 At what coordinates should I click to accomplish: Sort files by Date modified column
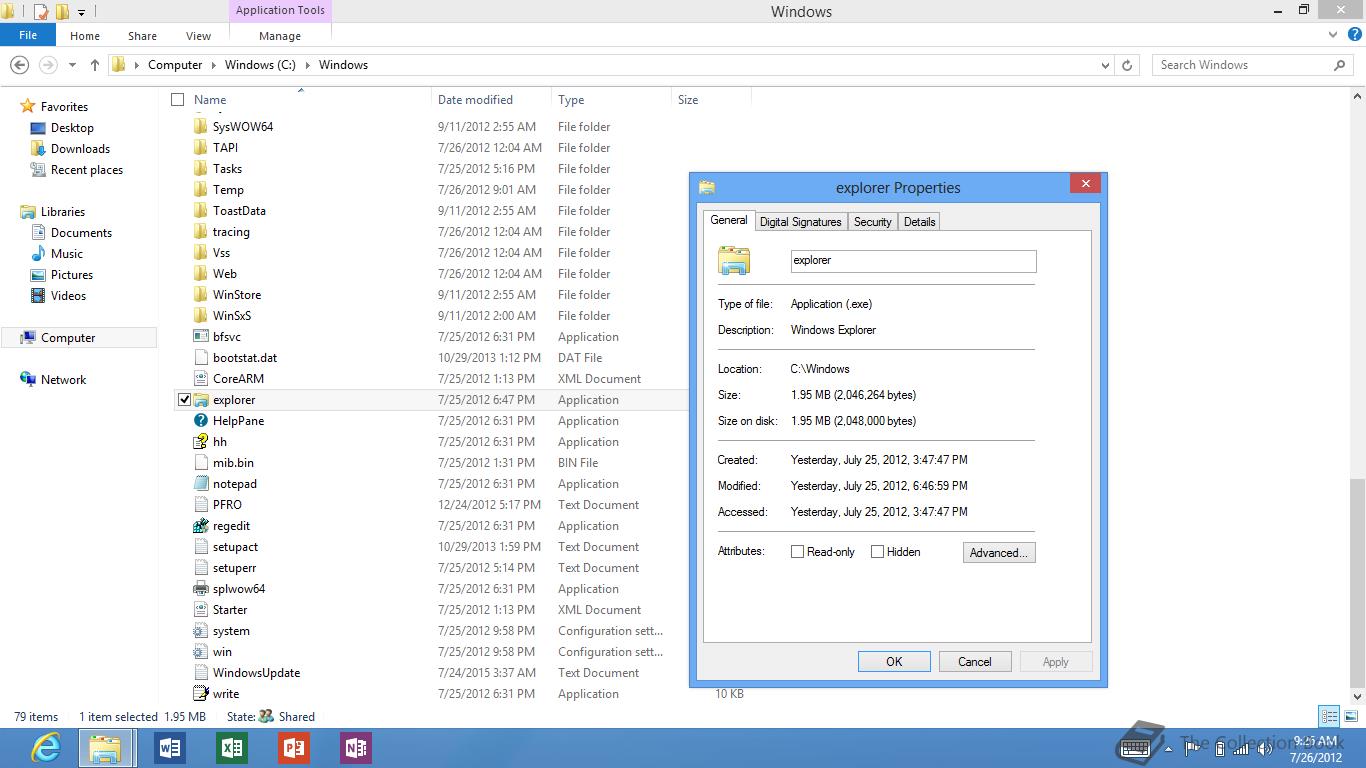click(x=491, y=100)
